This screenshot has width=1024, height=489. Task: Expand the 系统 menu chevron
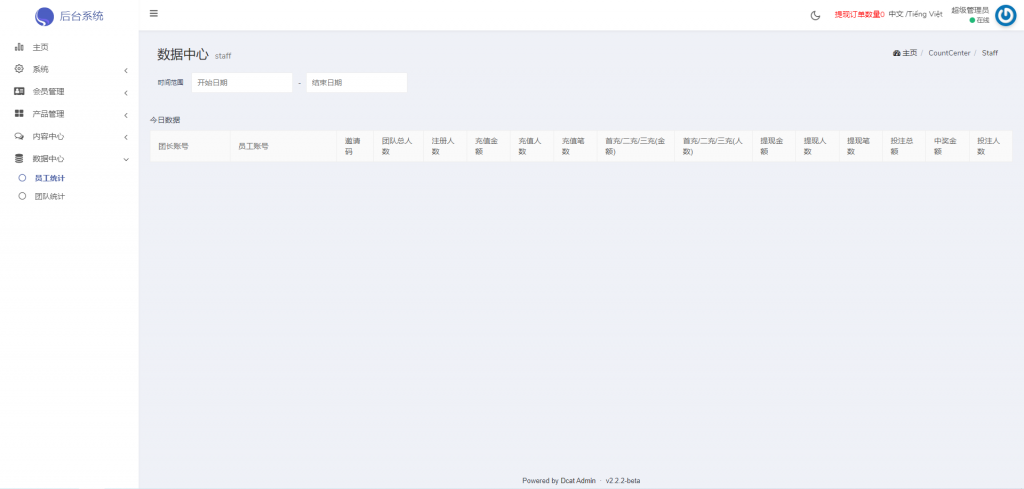click(x=125, y=70)
